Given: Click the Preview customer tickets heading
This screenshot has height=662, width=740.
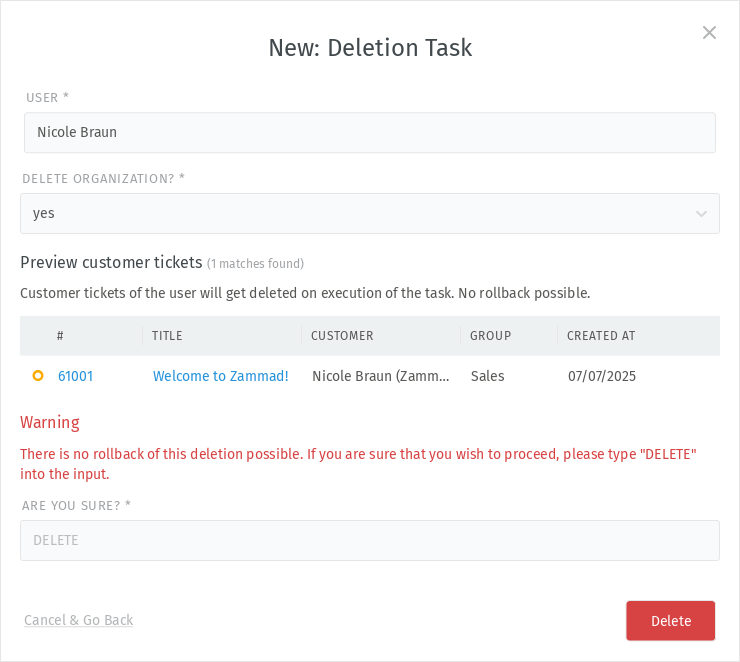Looking at the screenshot, I should [111, 262].
